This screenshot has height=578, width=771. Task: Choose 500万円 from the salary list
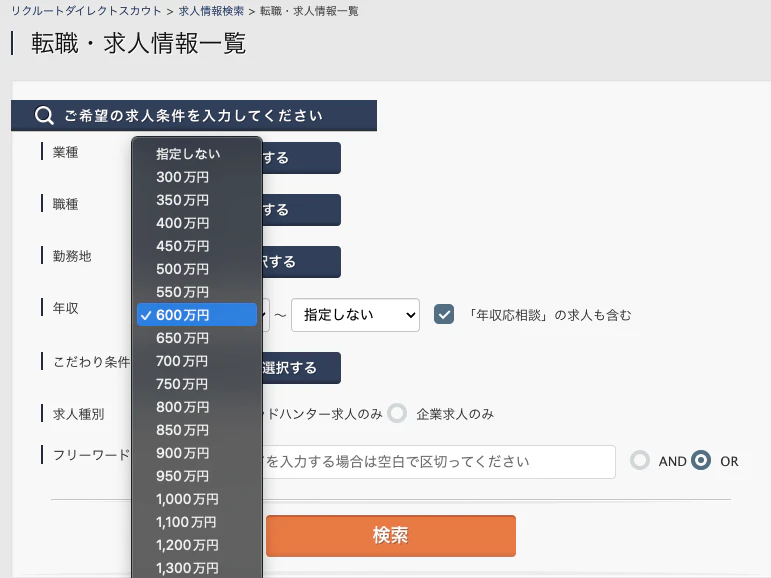pyautogui.click(x=197, y=269)
